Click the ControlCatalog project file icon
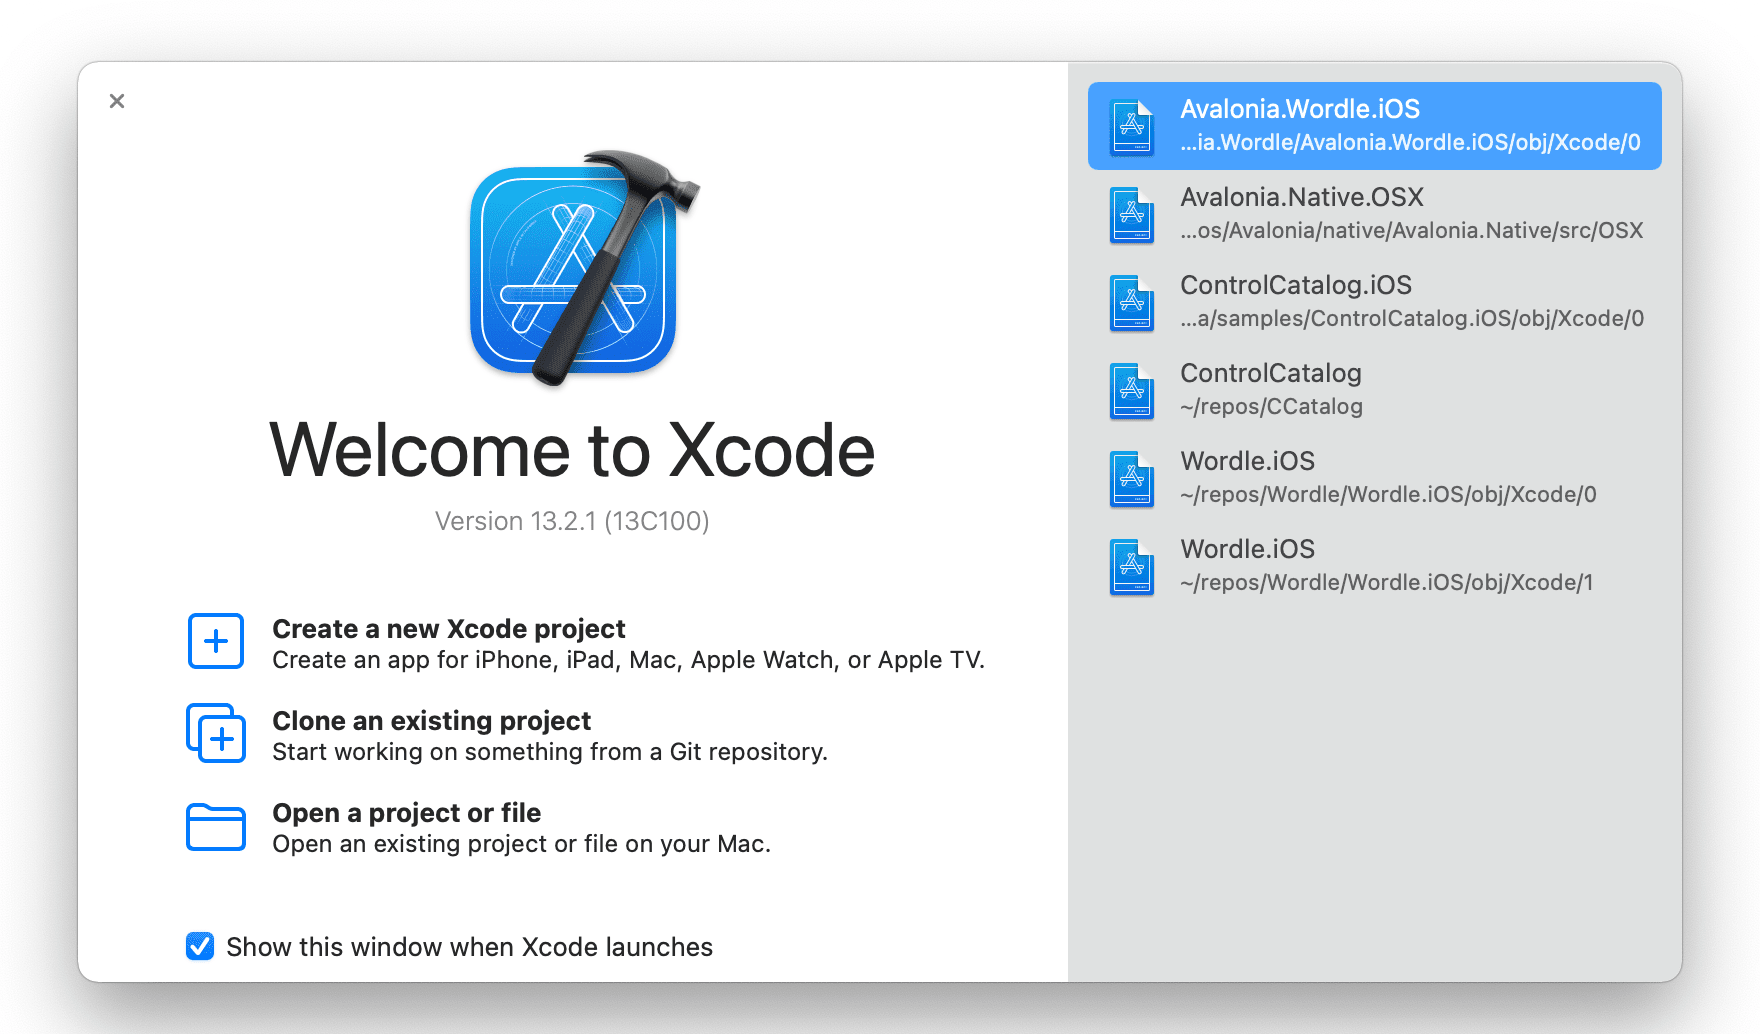1760x1034 pixels. pos(1132,390)
